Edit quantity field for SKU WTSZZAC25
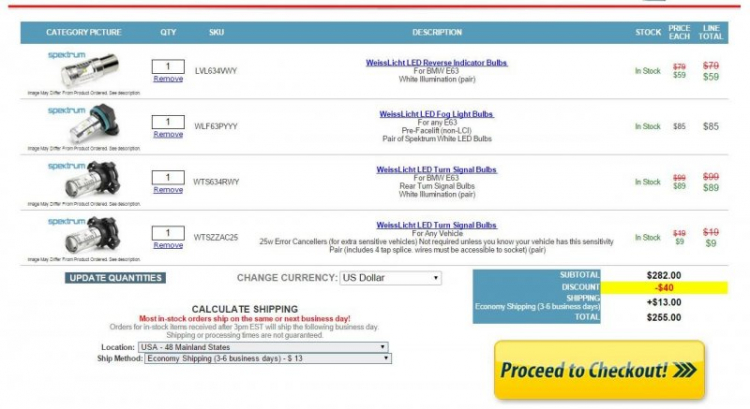The image size is (750, 409). pyautogui.click(x=168, y=233)
